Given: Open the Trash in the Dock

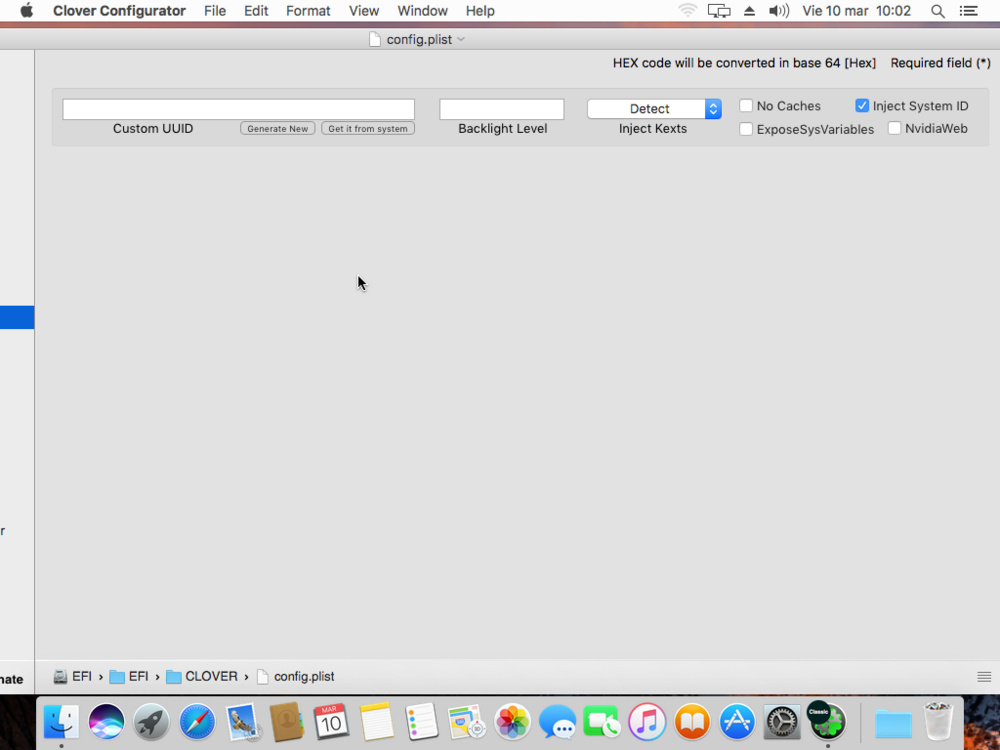Looking at the screenshot, I should pyautogui.click(x=939, y=721).
